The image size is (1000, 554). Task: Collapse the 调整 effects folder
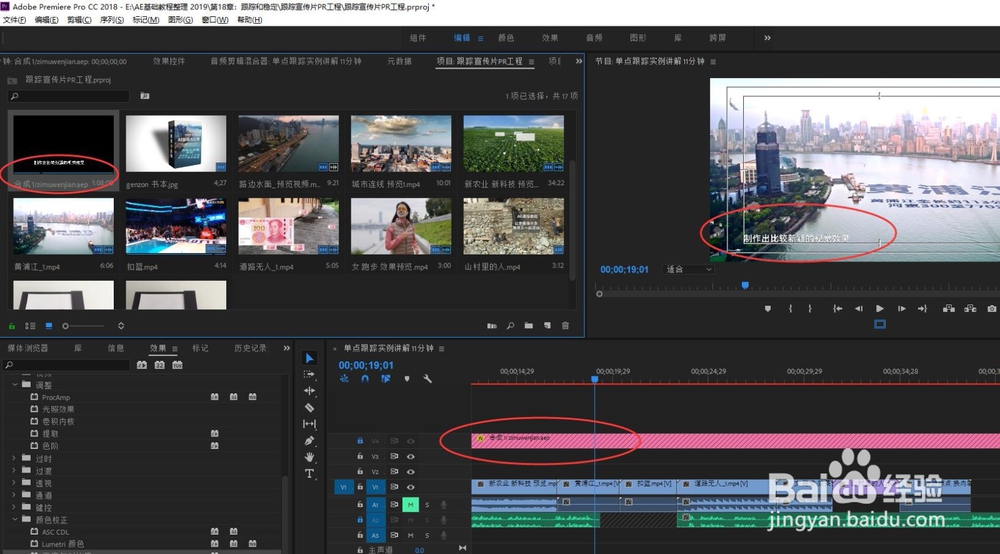15,384
